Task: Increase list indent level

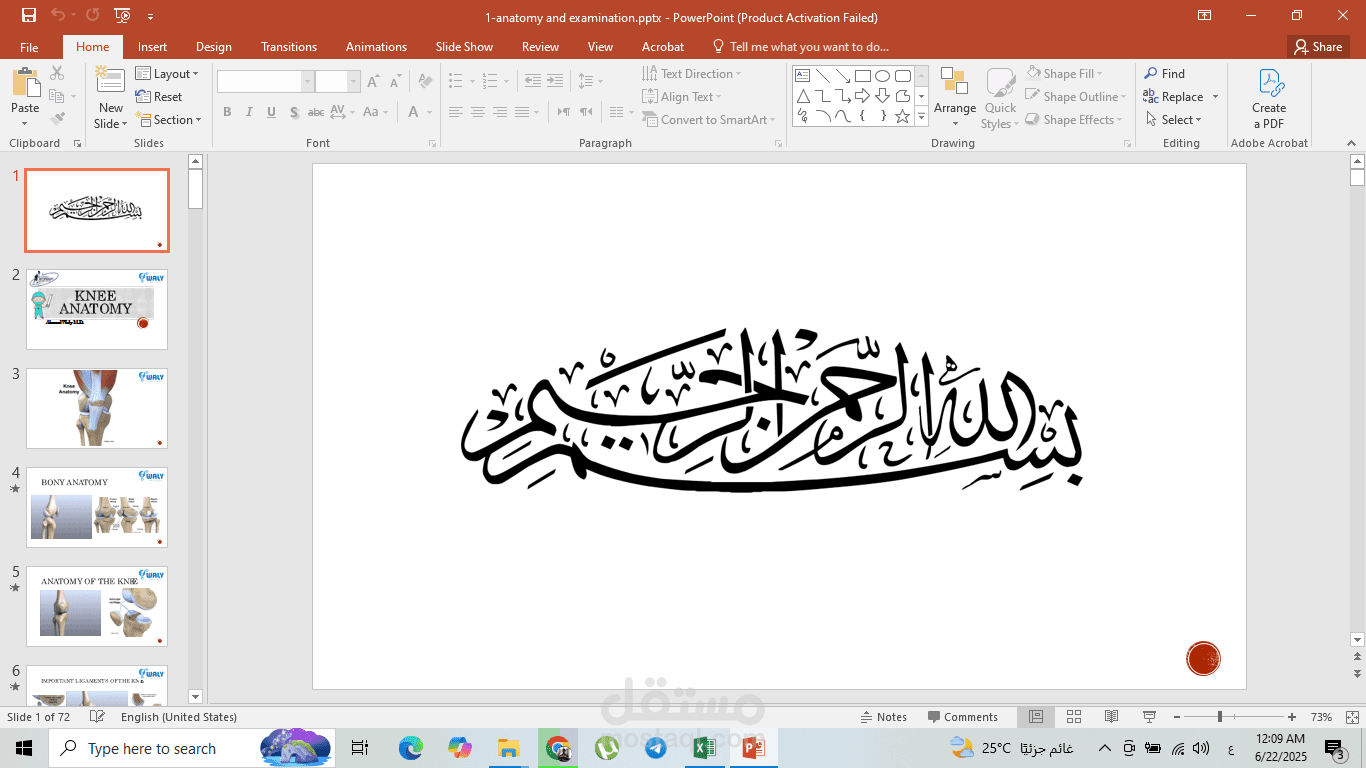Action: (x=554, y=81)
